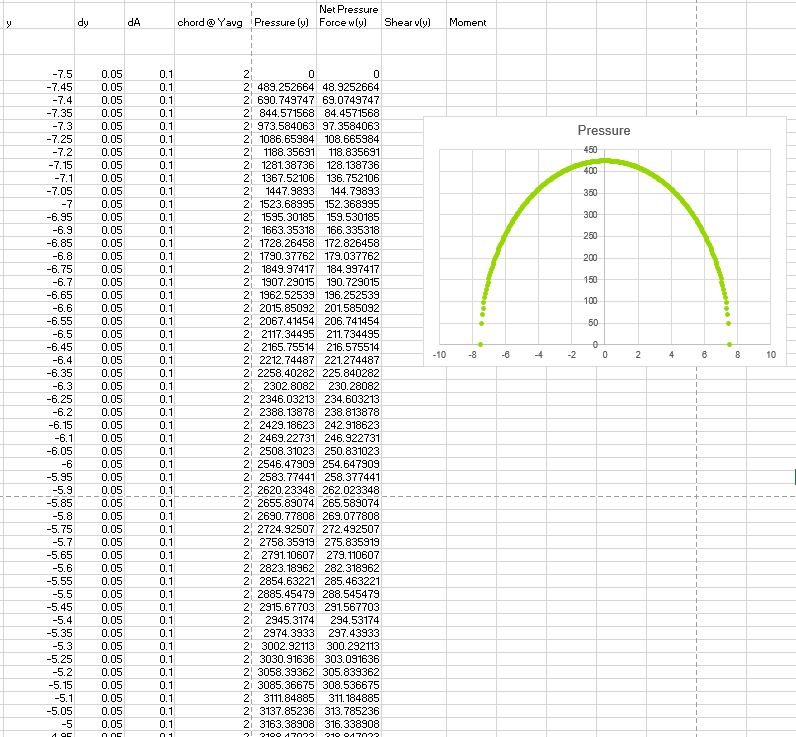Select pressure cell 2583.77441

point(284,477)
